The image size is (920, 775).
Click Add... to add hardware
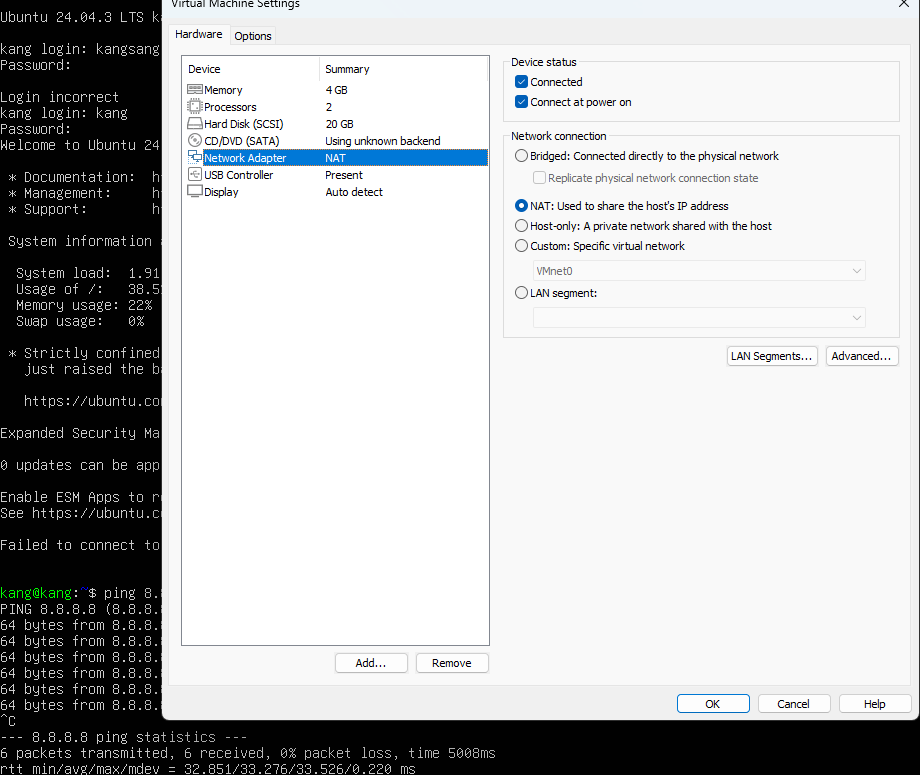[x=371, y=663]
